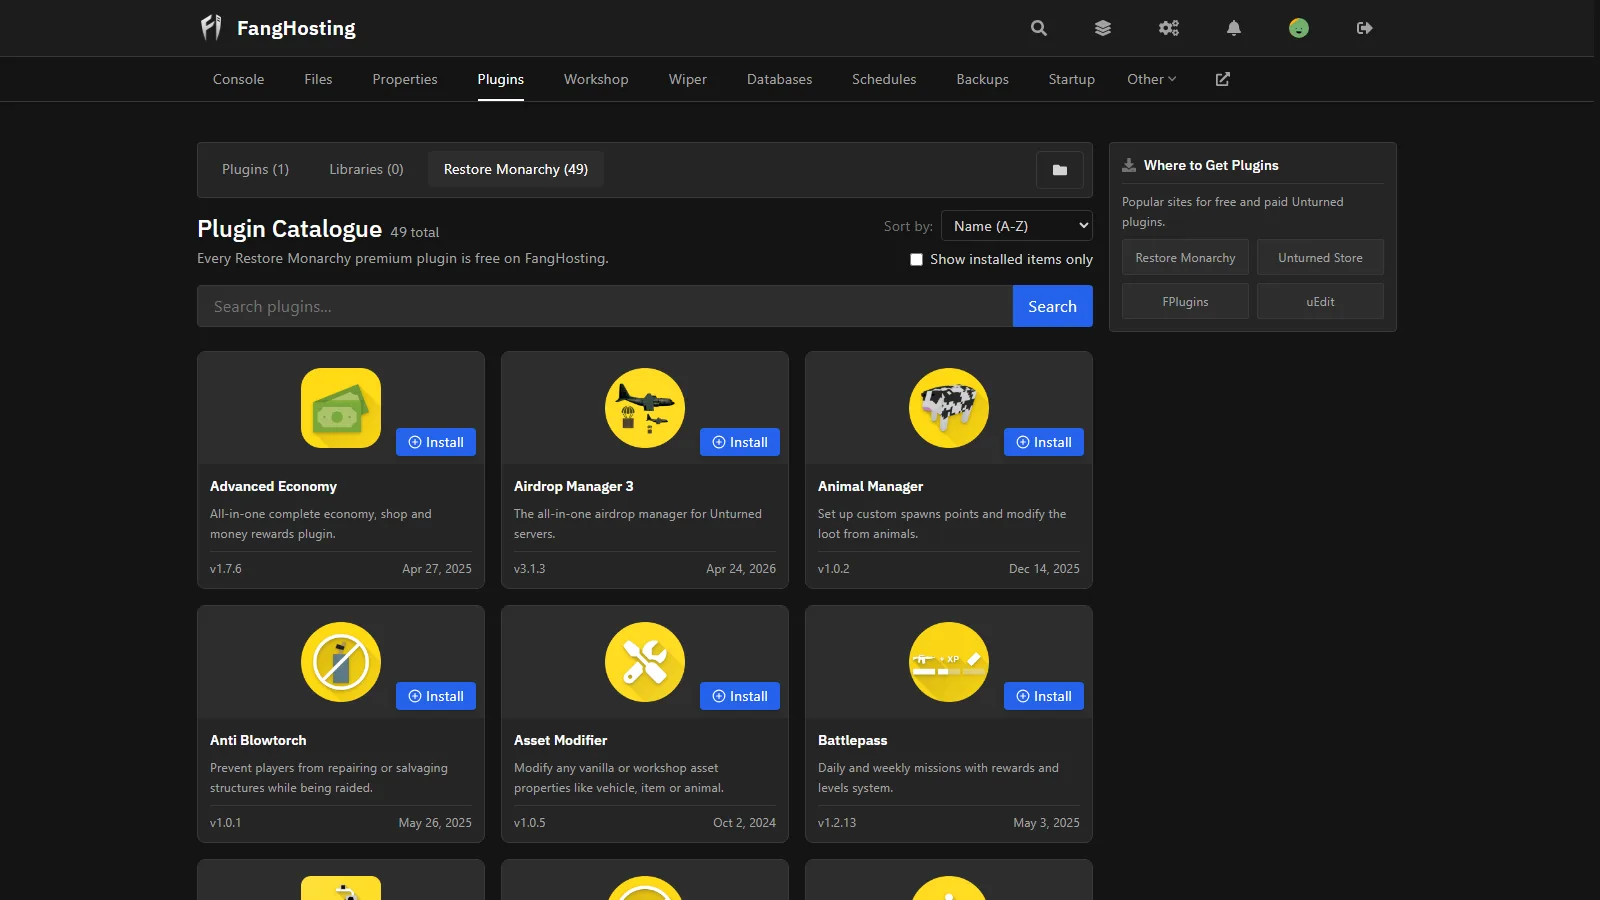Select the Restore Monarchy (49) sub-tab
1600x900 pixels.
[x=516, y=170]
